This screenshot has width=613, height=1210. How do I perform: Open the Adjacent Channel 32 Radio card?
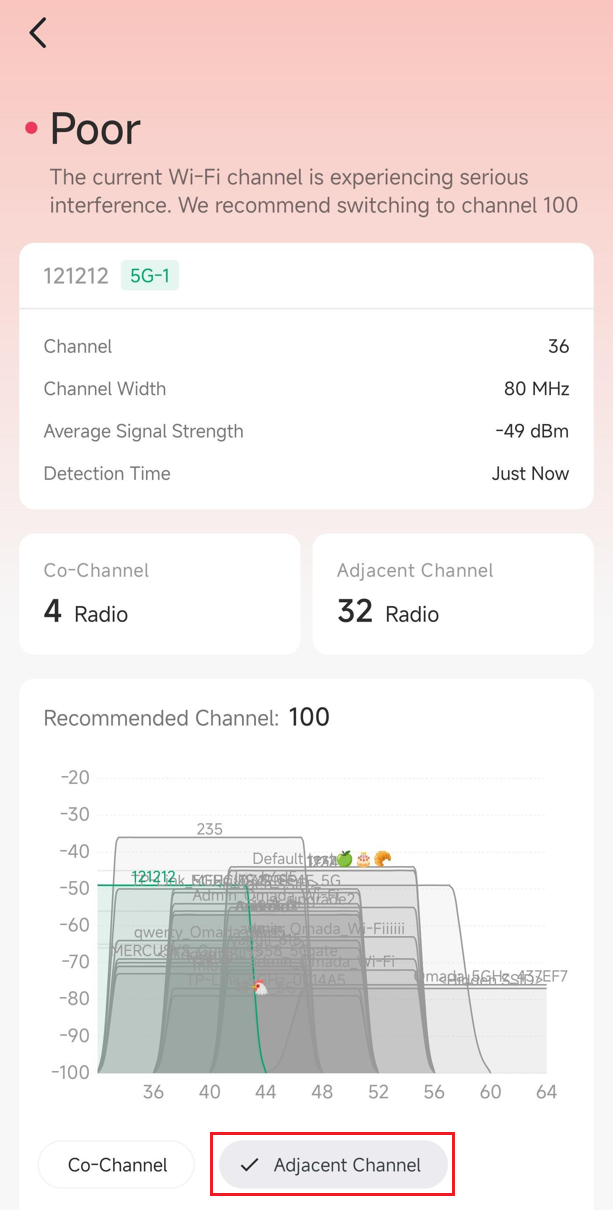click(x=453, y=594)
